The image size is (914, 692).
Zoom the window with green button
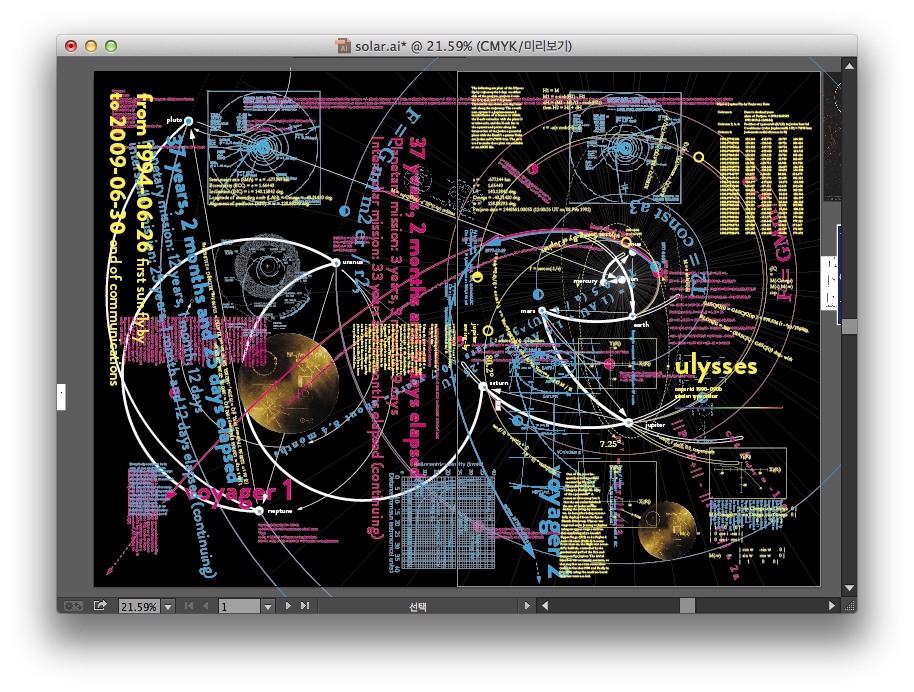point(111,46)
